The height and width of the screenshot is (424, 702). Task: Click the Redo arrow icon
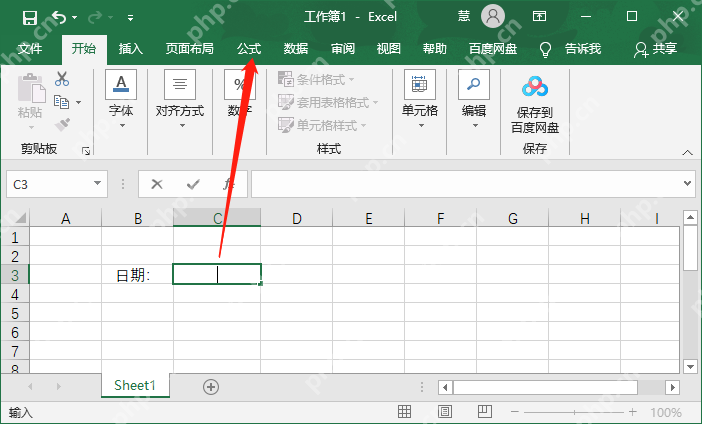coord(94,17)
